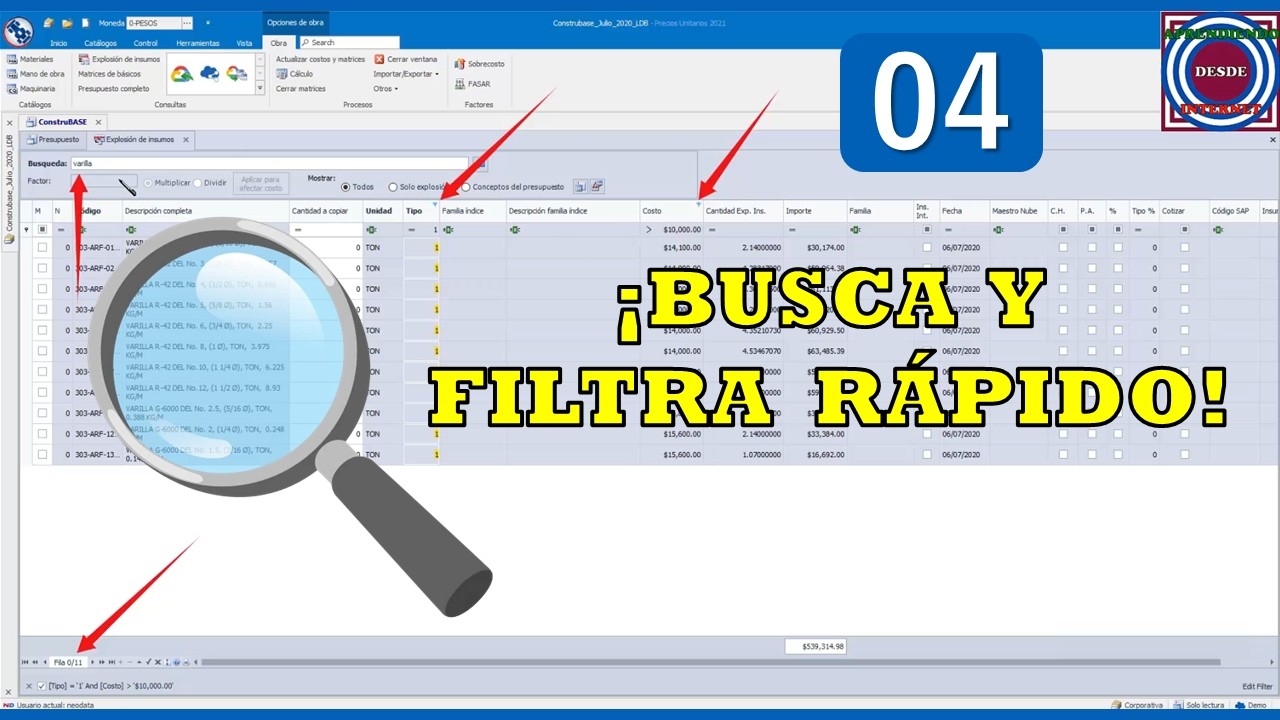Click the Busqueda field containing varilla
1280x720 pixels.
(x=270, y=163)
